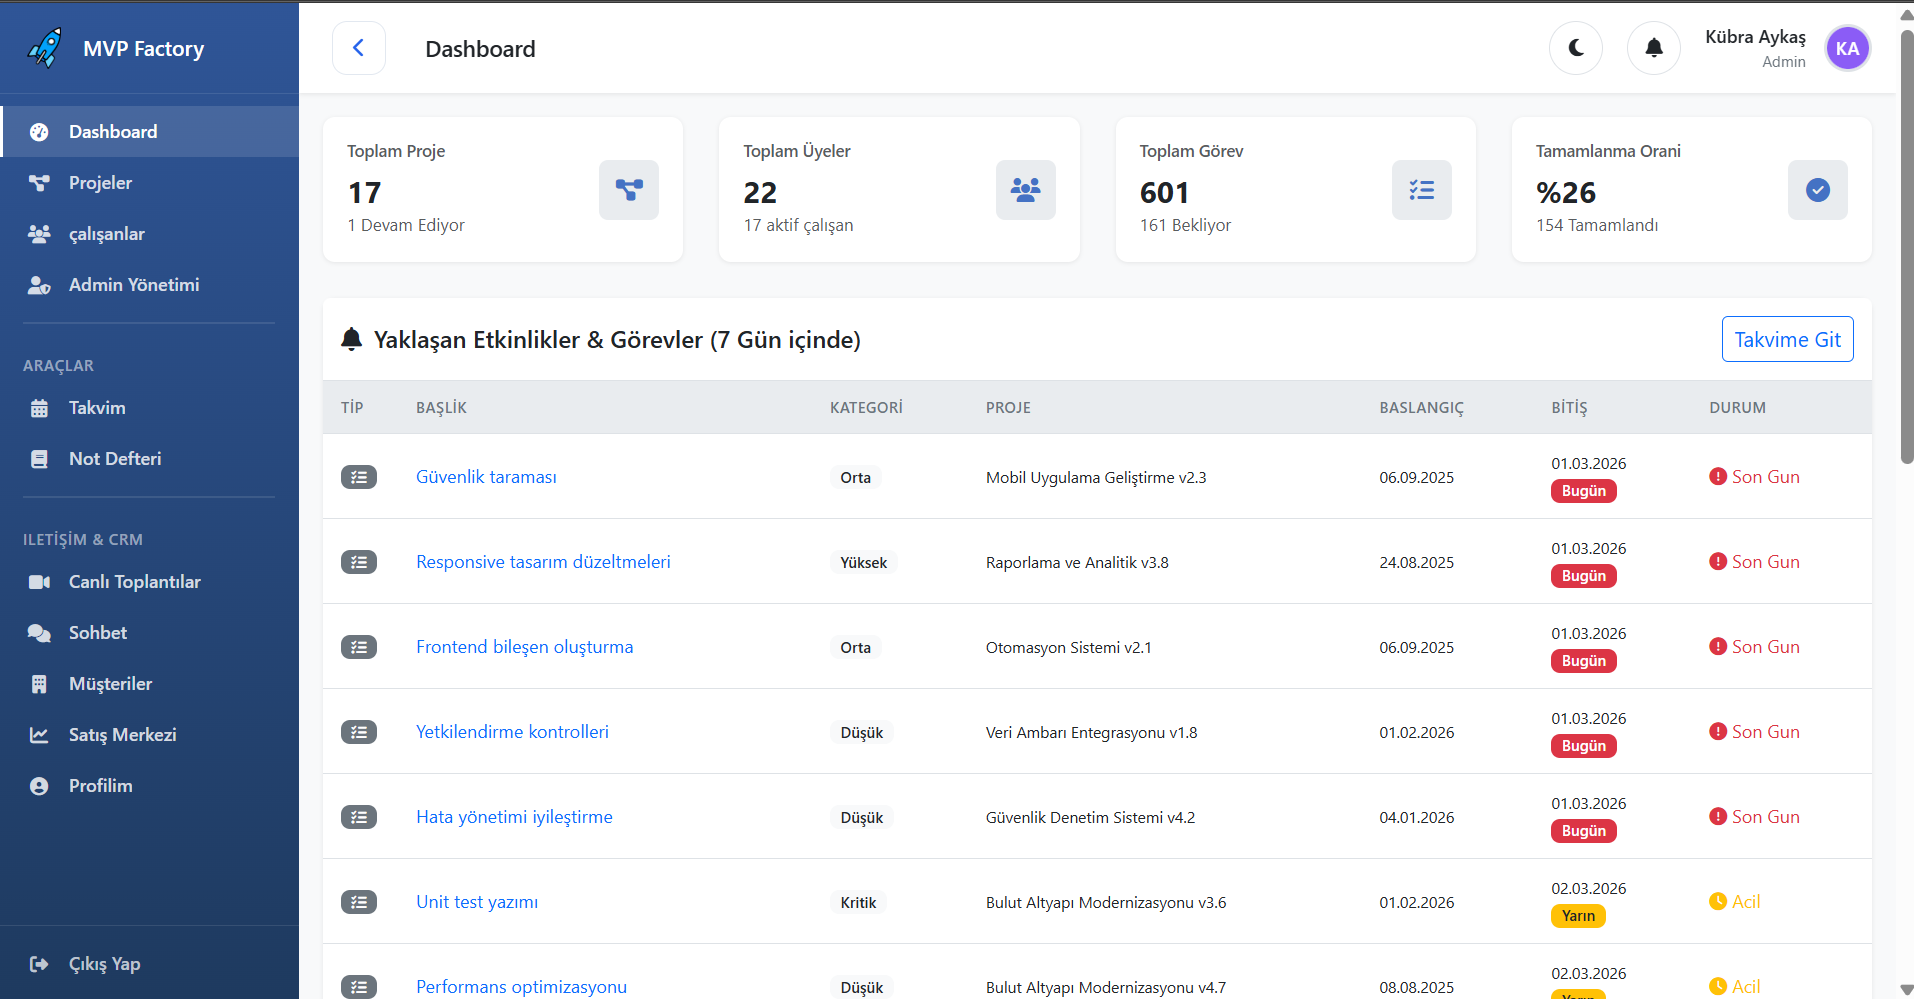Click the Takvime Git button
Screen dimensions: 1914x999
point(1788,339)
